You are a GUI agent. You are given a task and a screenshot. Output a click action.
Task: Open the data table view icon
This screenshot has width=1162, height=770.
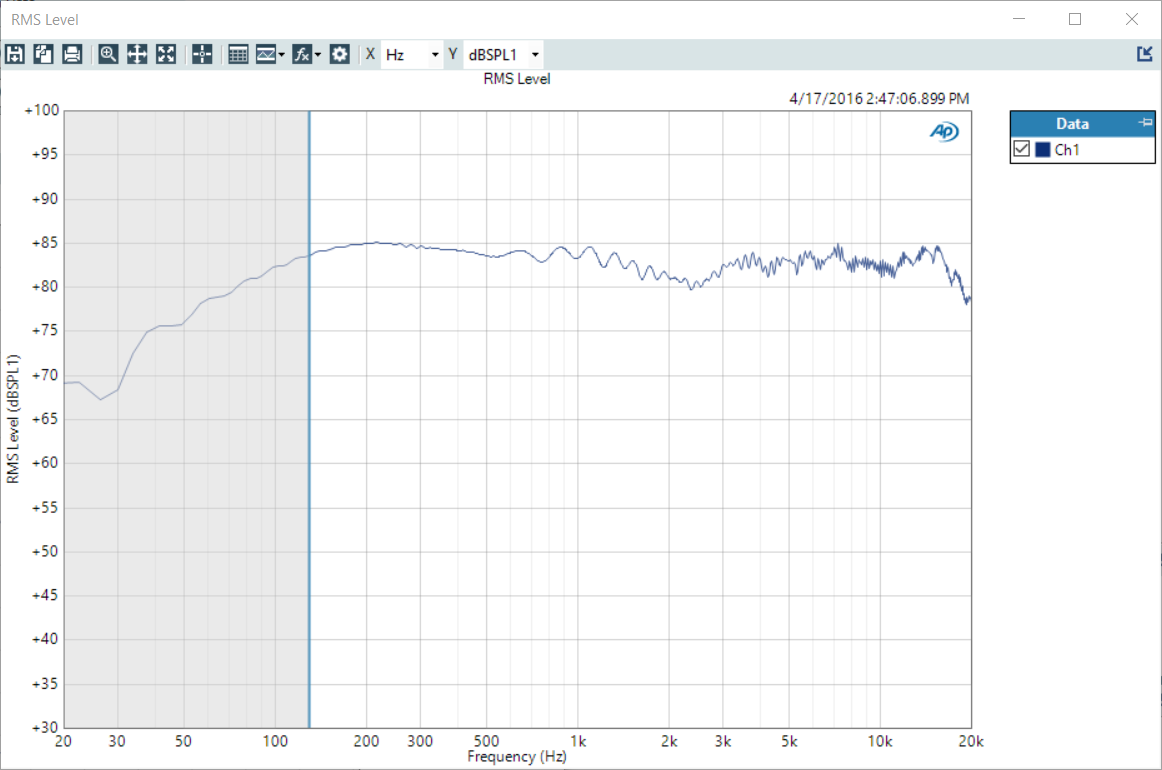(238, 54)
